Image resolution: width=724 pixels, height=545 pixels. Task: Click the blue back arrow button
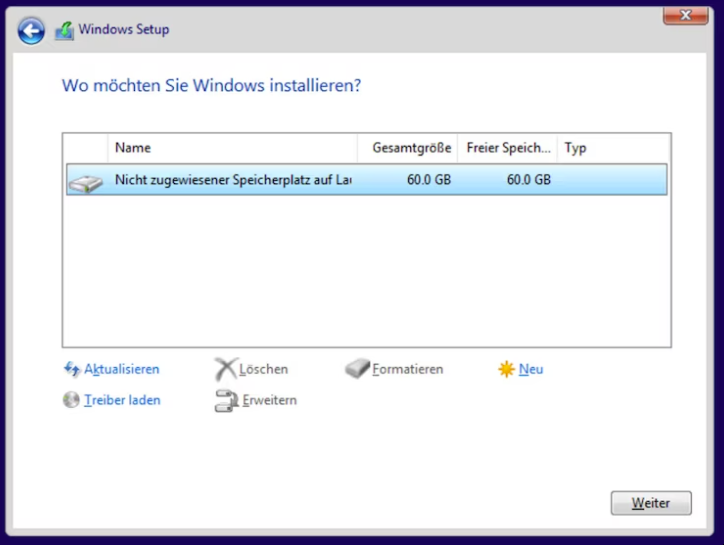click(x=31, y=31)
